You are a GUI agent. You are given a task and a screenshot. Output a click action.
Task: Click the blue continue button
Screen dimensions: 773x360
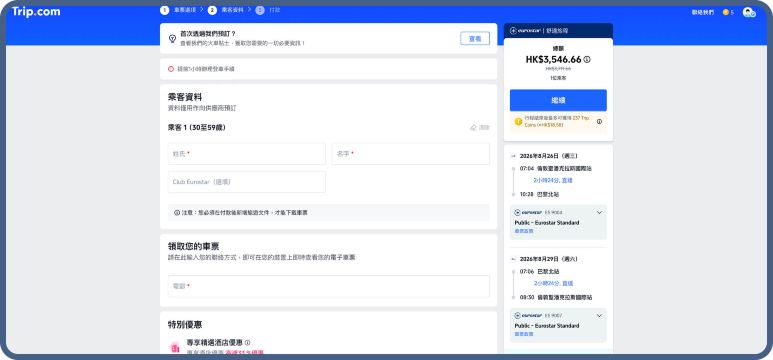pos(558,100)
